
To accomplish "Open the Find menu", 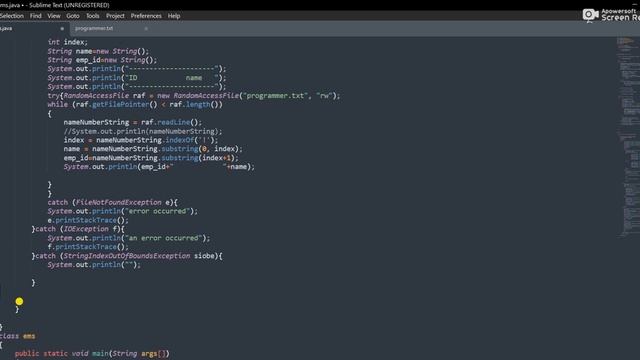I will 36,16.
